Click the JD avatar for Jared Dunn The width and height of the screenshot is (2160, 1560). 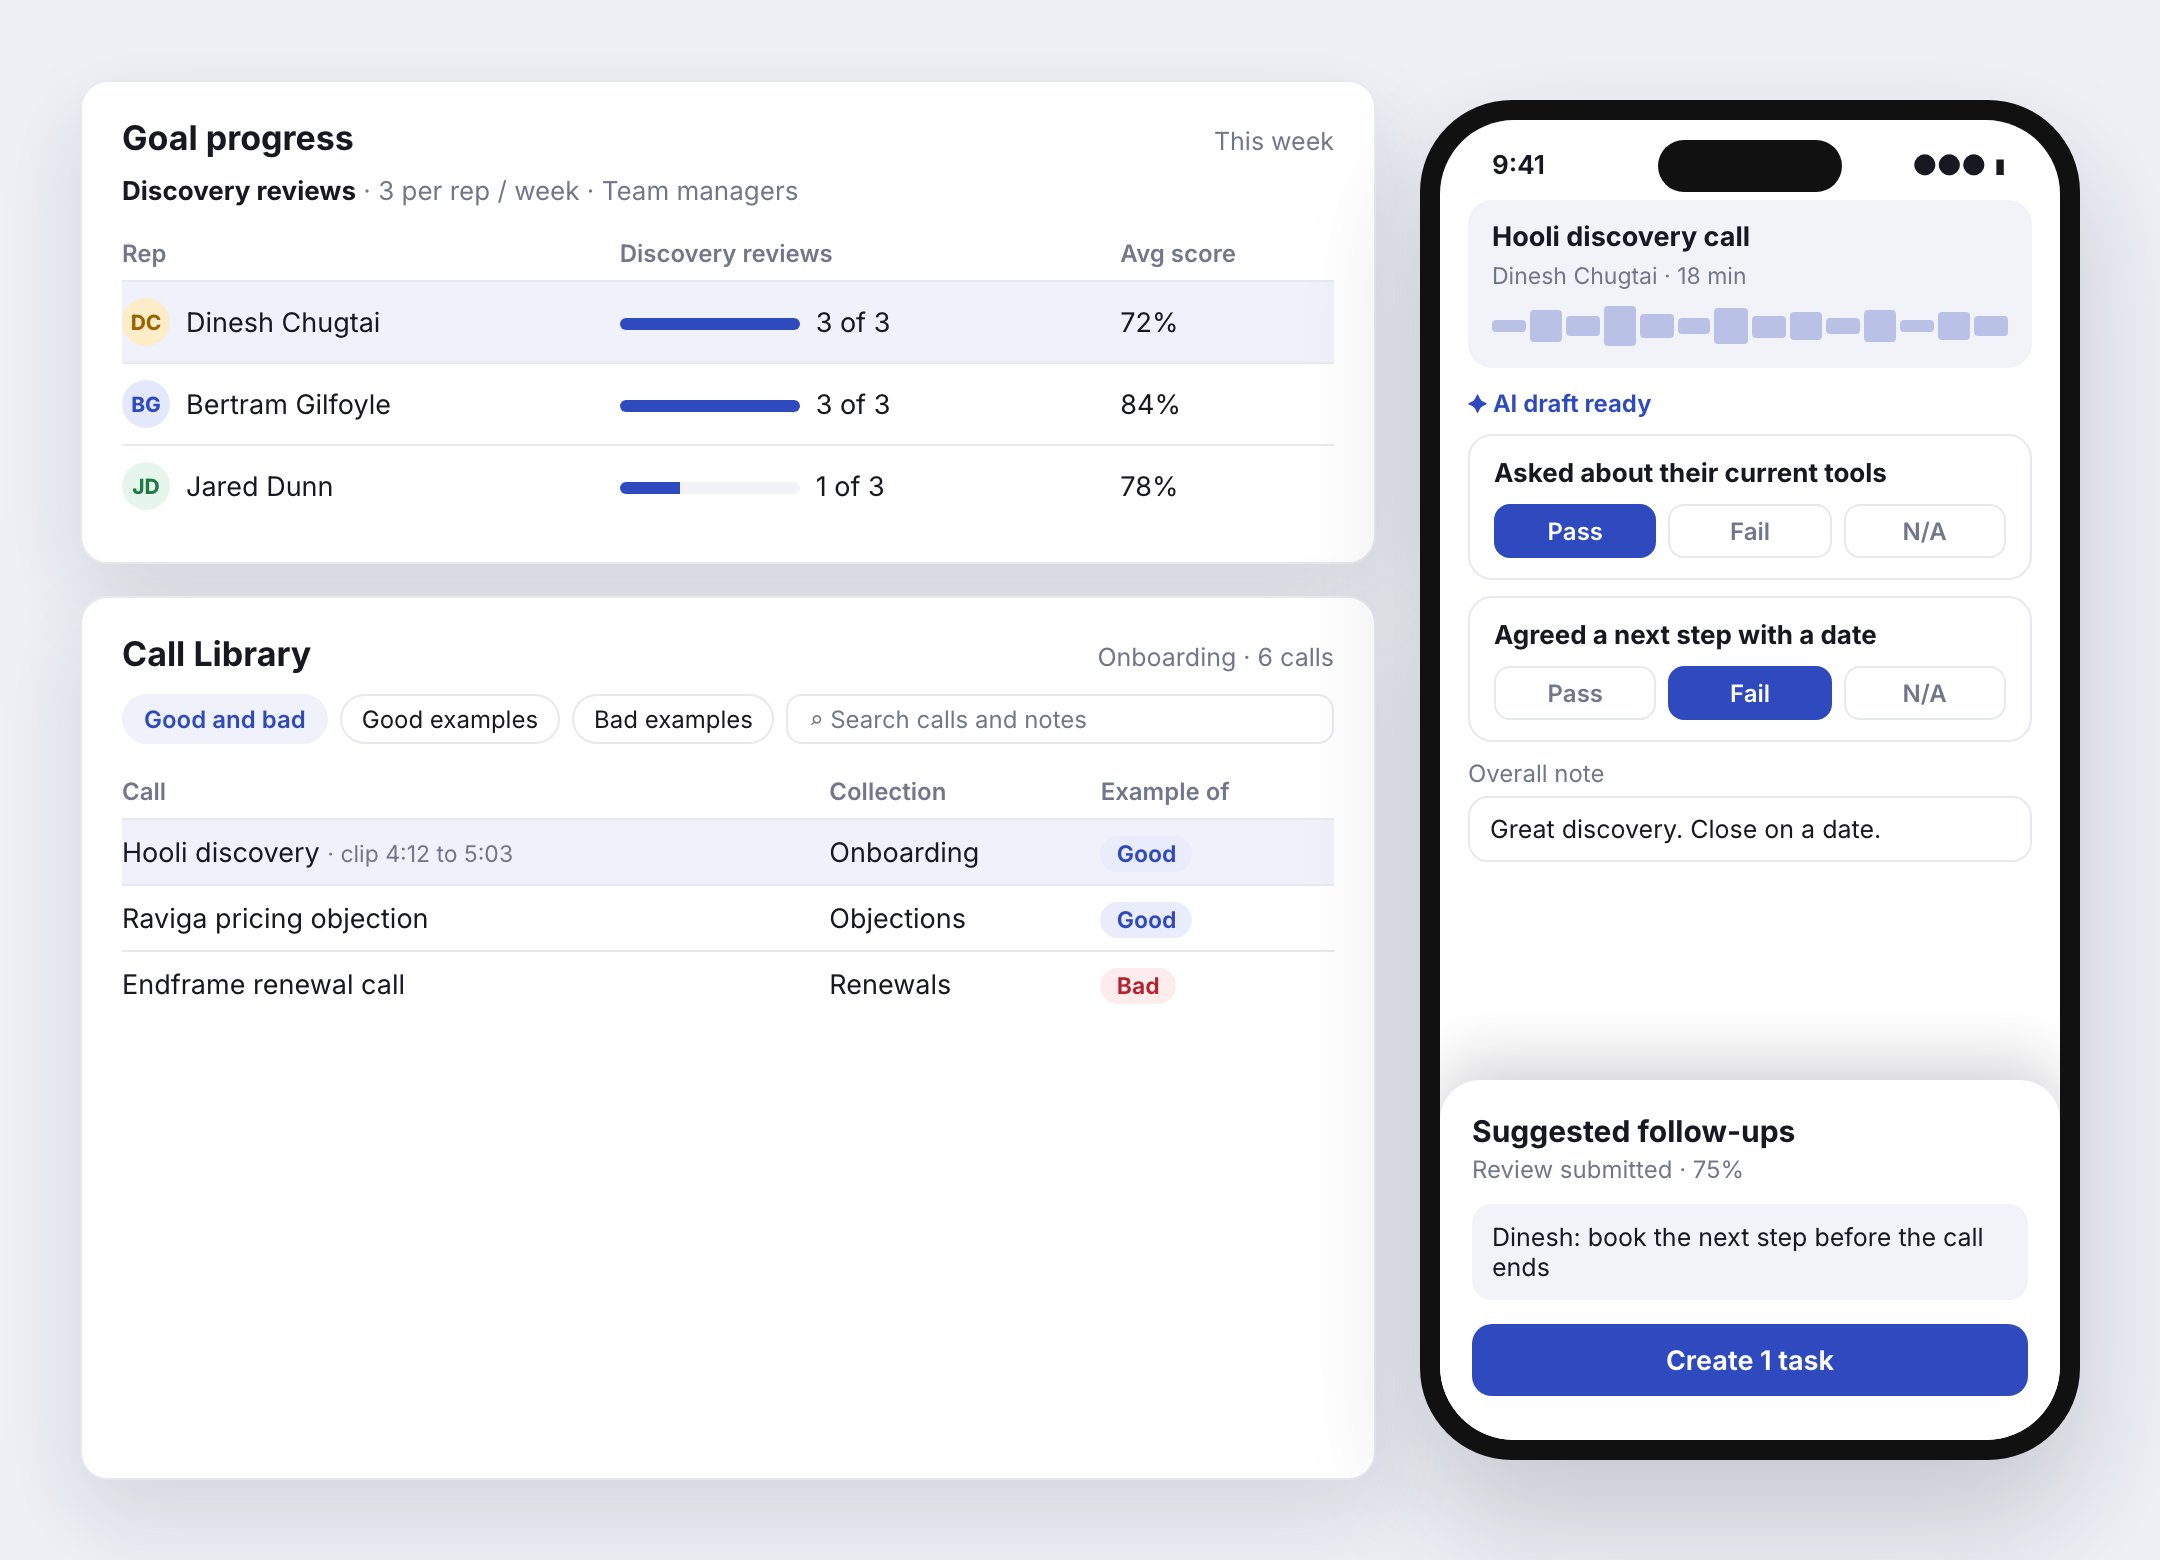click(x=146, y=486)
